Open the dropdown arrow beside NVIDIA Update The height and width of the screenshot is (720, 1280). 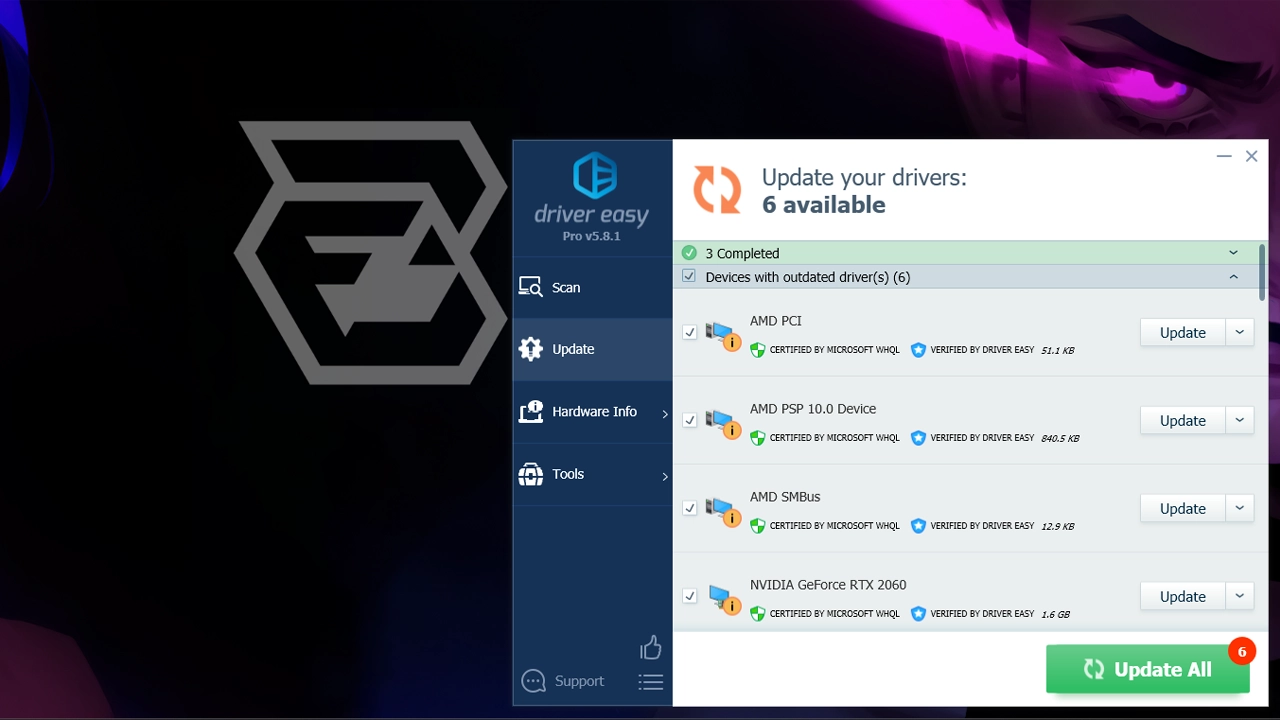click(x=1240, y=596)
